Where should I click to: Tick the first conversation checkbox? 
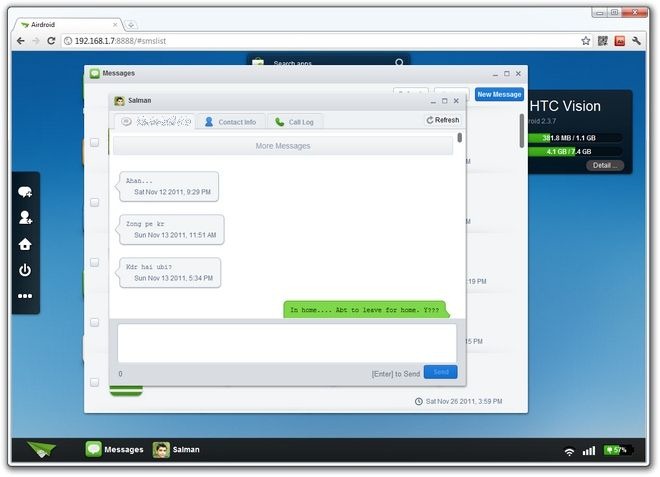pos(95,142)
